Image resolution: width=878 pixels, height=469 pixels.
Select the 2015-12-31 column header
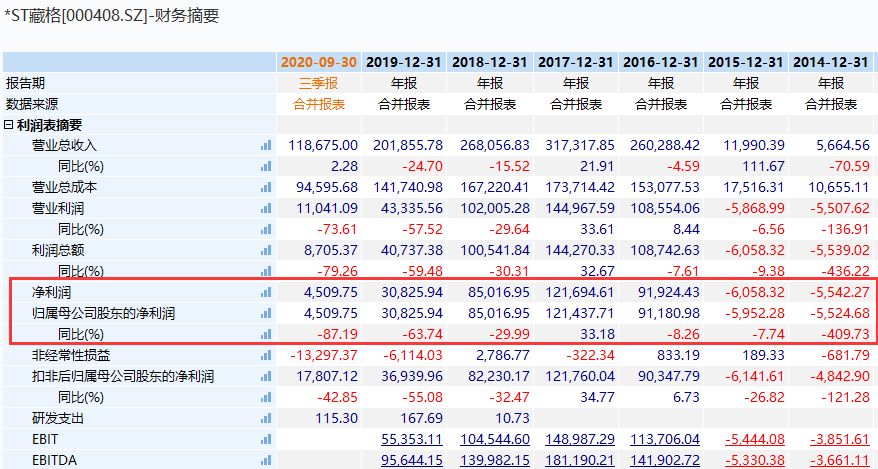pyautogui.click(x=746, y=62)
